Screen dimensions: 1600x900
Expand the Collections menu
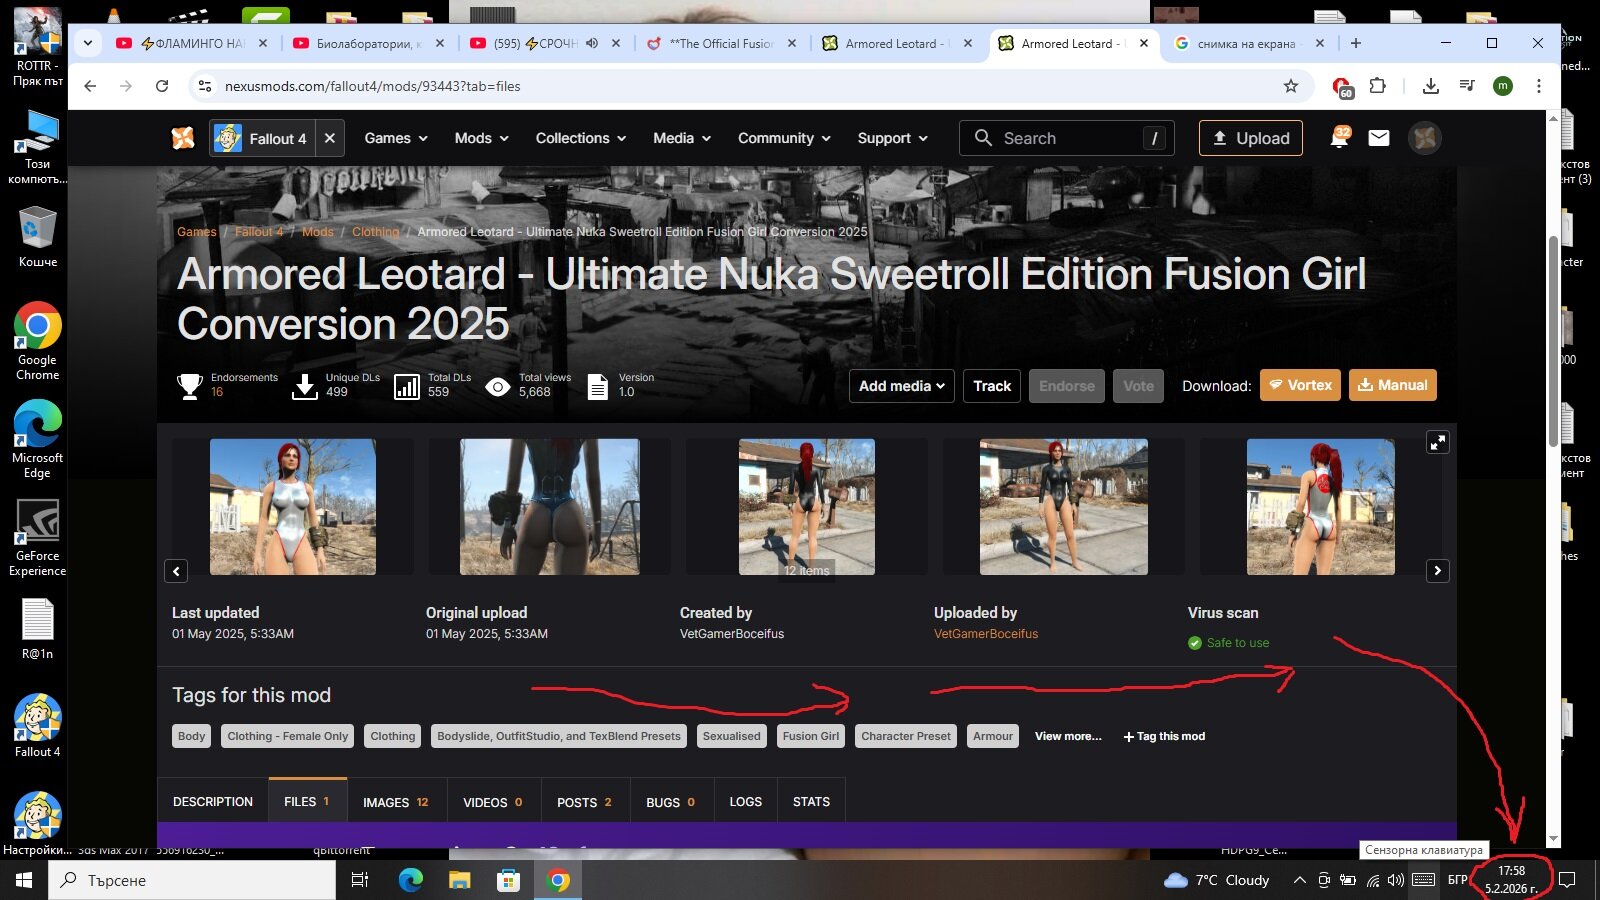click(x=581, y=138)
